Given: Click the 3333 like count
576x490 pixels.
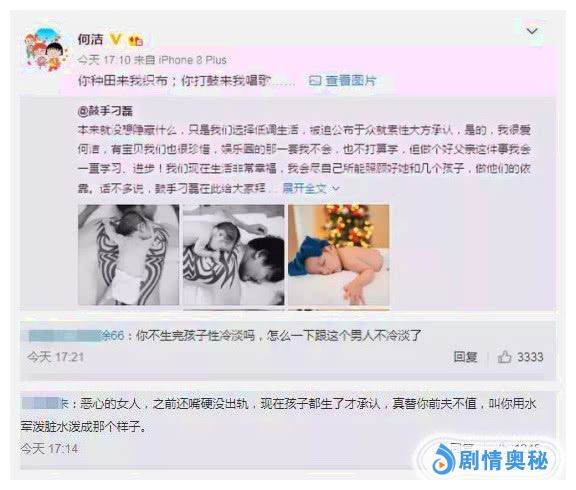Looking at the screenshot, I should tap(530, 357).
